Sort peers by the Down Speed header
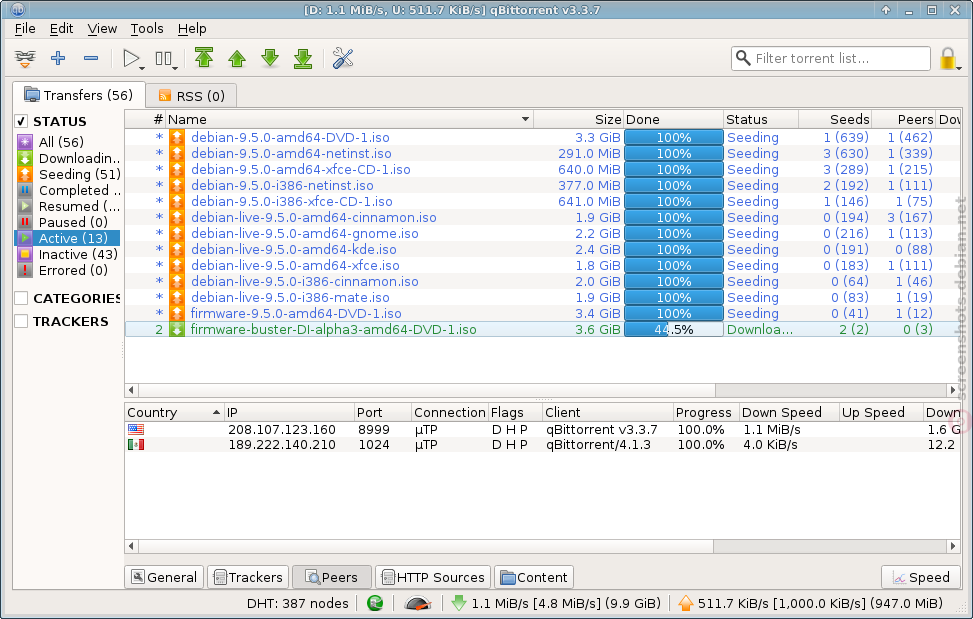 point(789,412)
